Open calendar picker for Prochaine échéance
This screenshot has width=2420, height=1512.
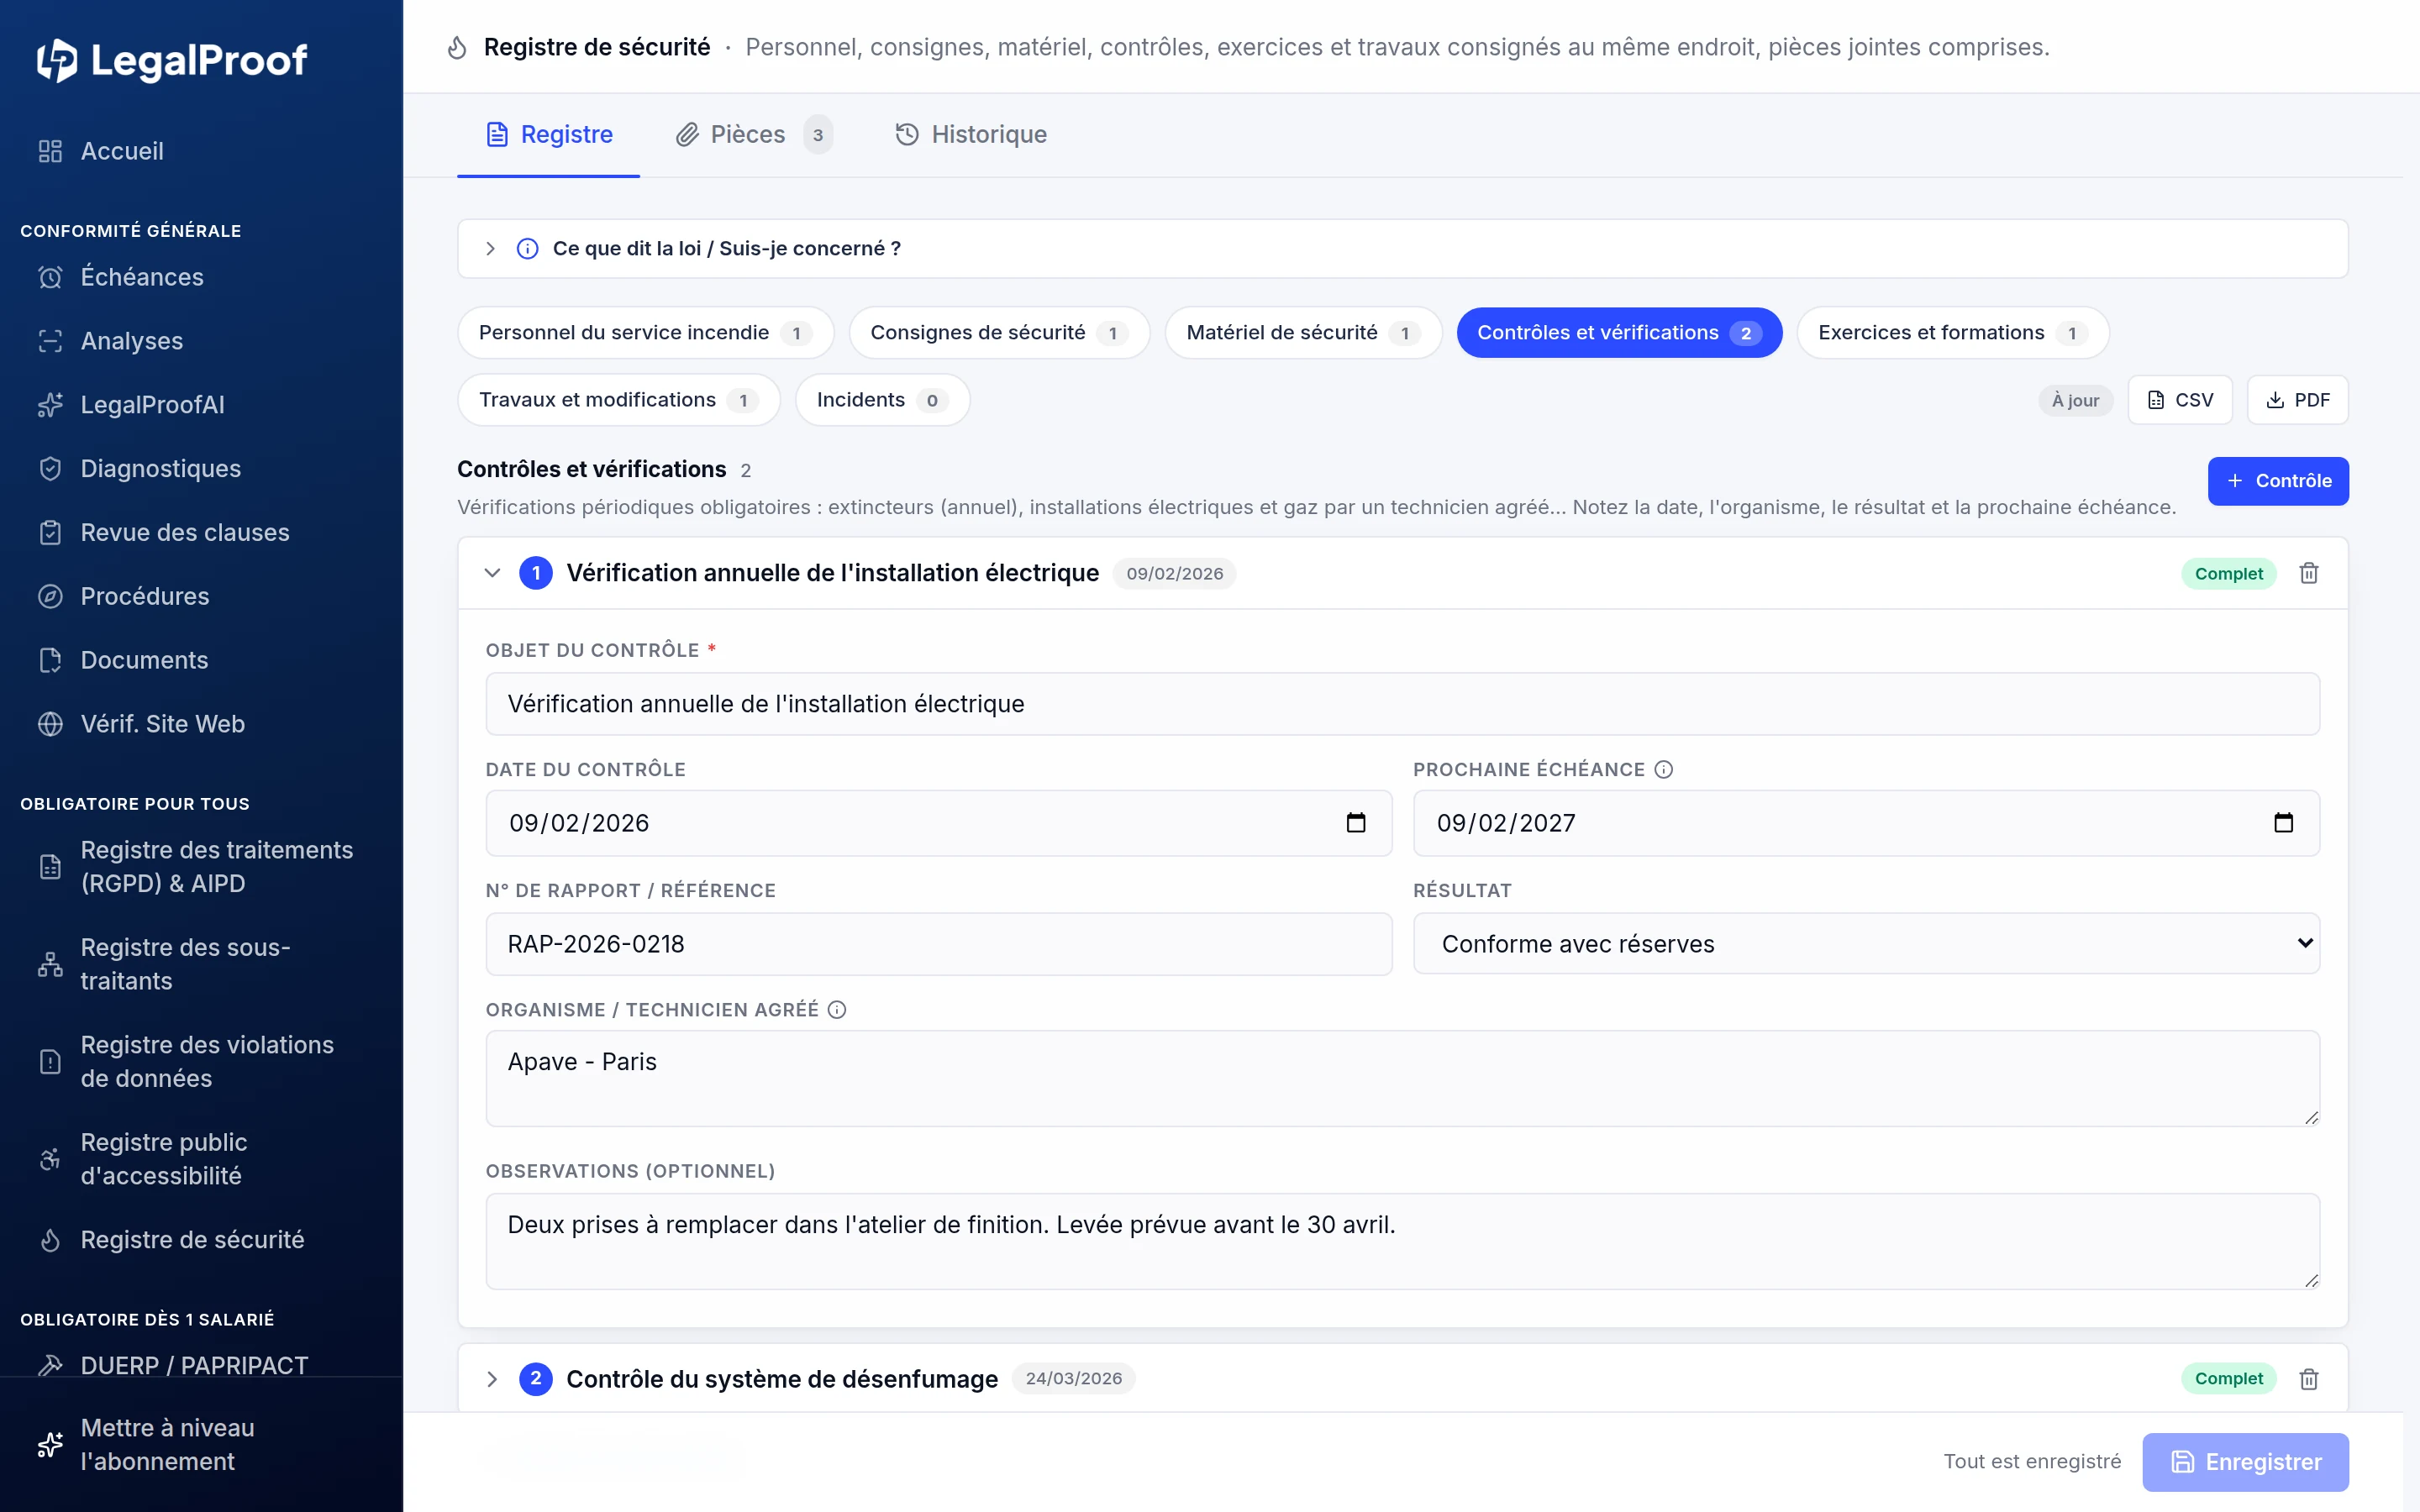[2283, 823]
